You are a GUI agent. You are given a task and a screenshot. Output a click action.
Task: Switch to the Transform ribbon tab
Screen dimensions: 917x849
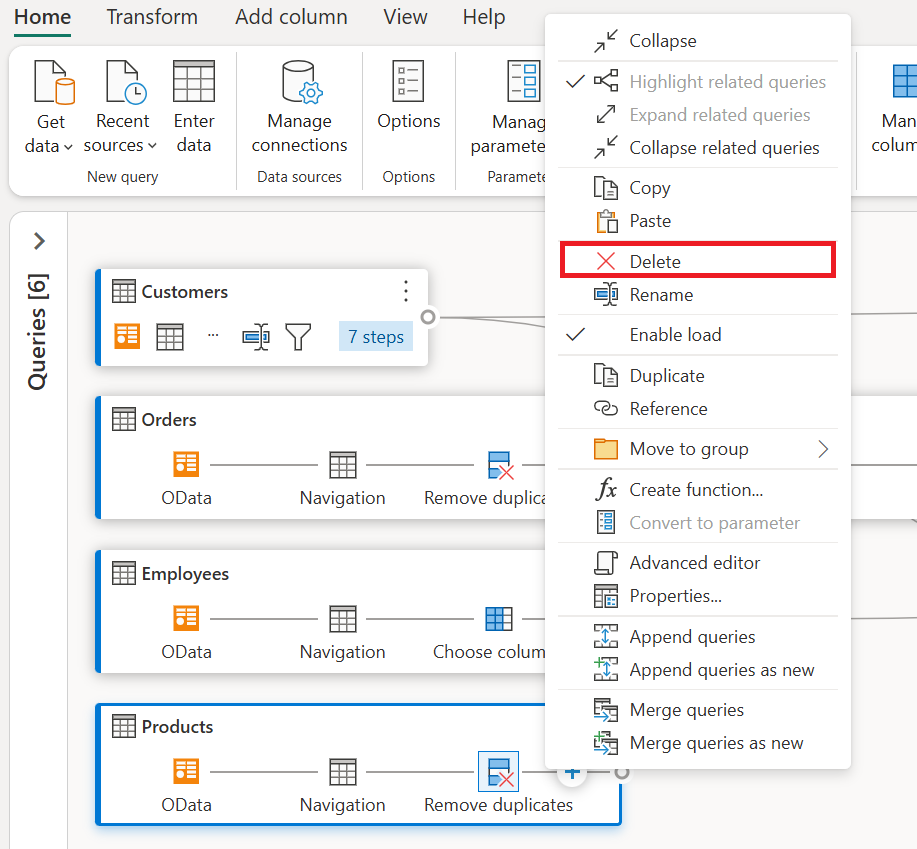pos(152,17)
